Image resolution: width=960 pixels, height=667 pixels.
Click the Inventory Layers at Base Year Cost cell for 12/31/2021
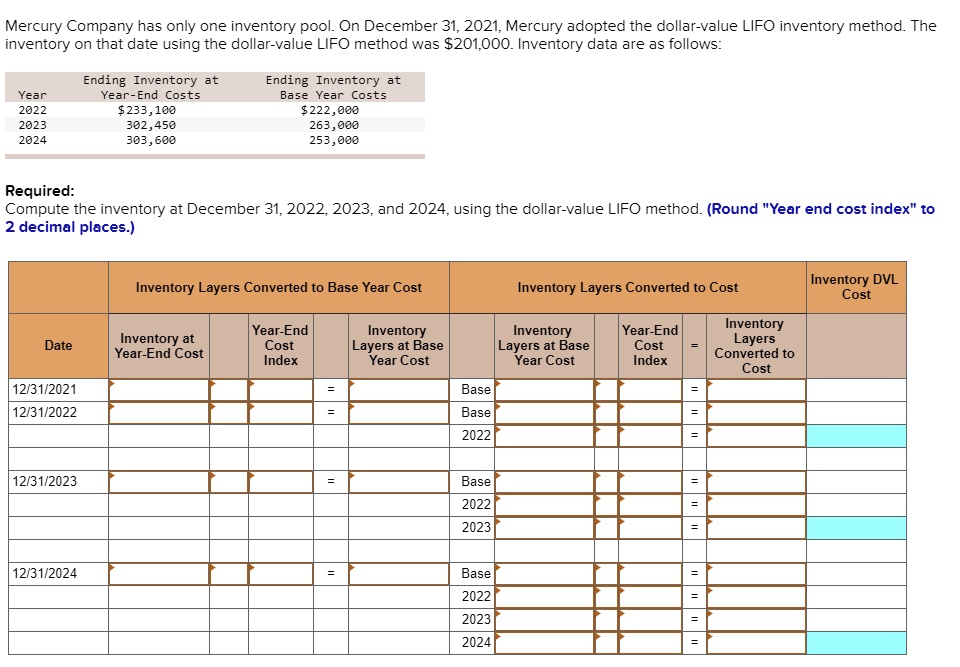(x=397, y=389)
